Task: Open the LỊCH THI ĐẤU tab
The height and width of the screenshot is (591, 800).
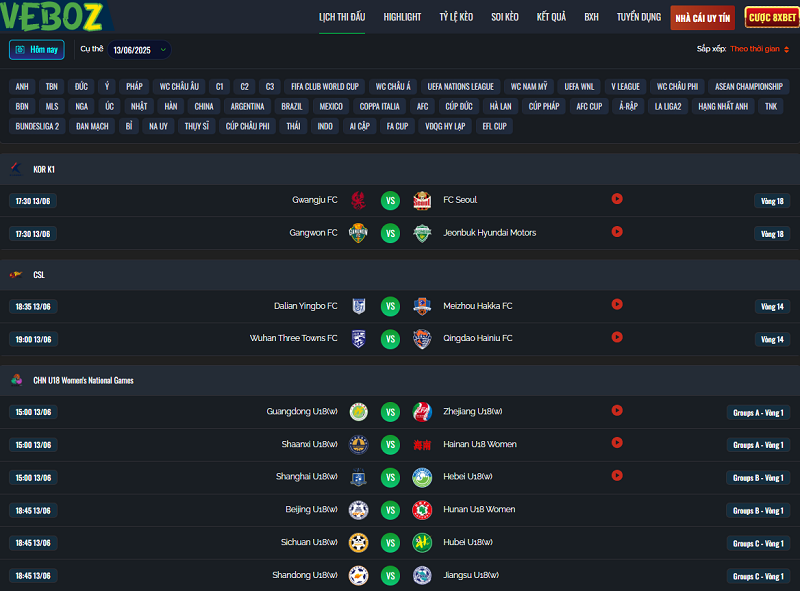Action: [x=342, y=17]
